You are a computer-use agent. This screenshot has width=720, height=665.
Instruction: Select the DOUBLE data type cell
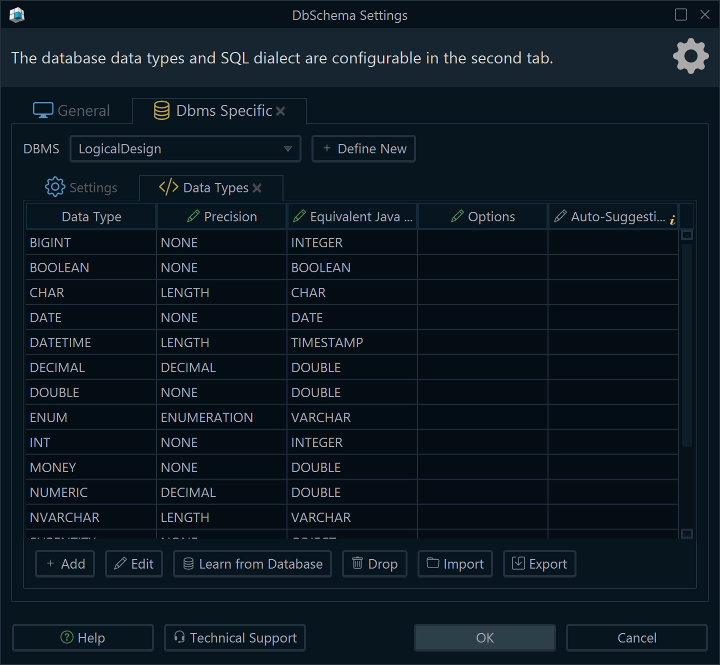[x=91, y=392]
